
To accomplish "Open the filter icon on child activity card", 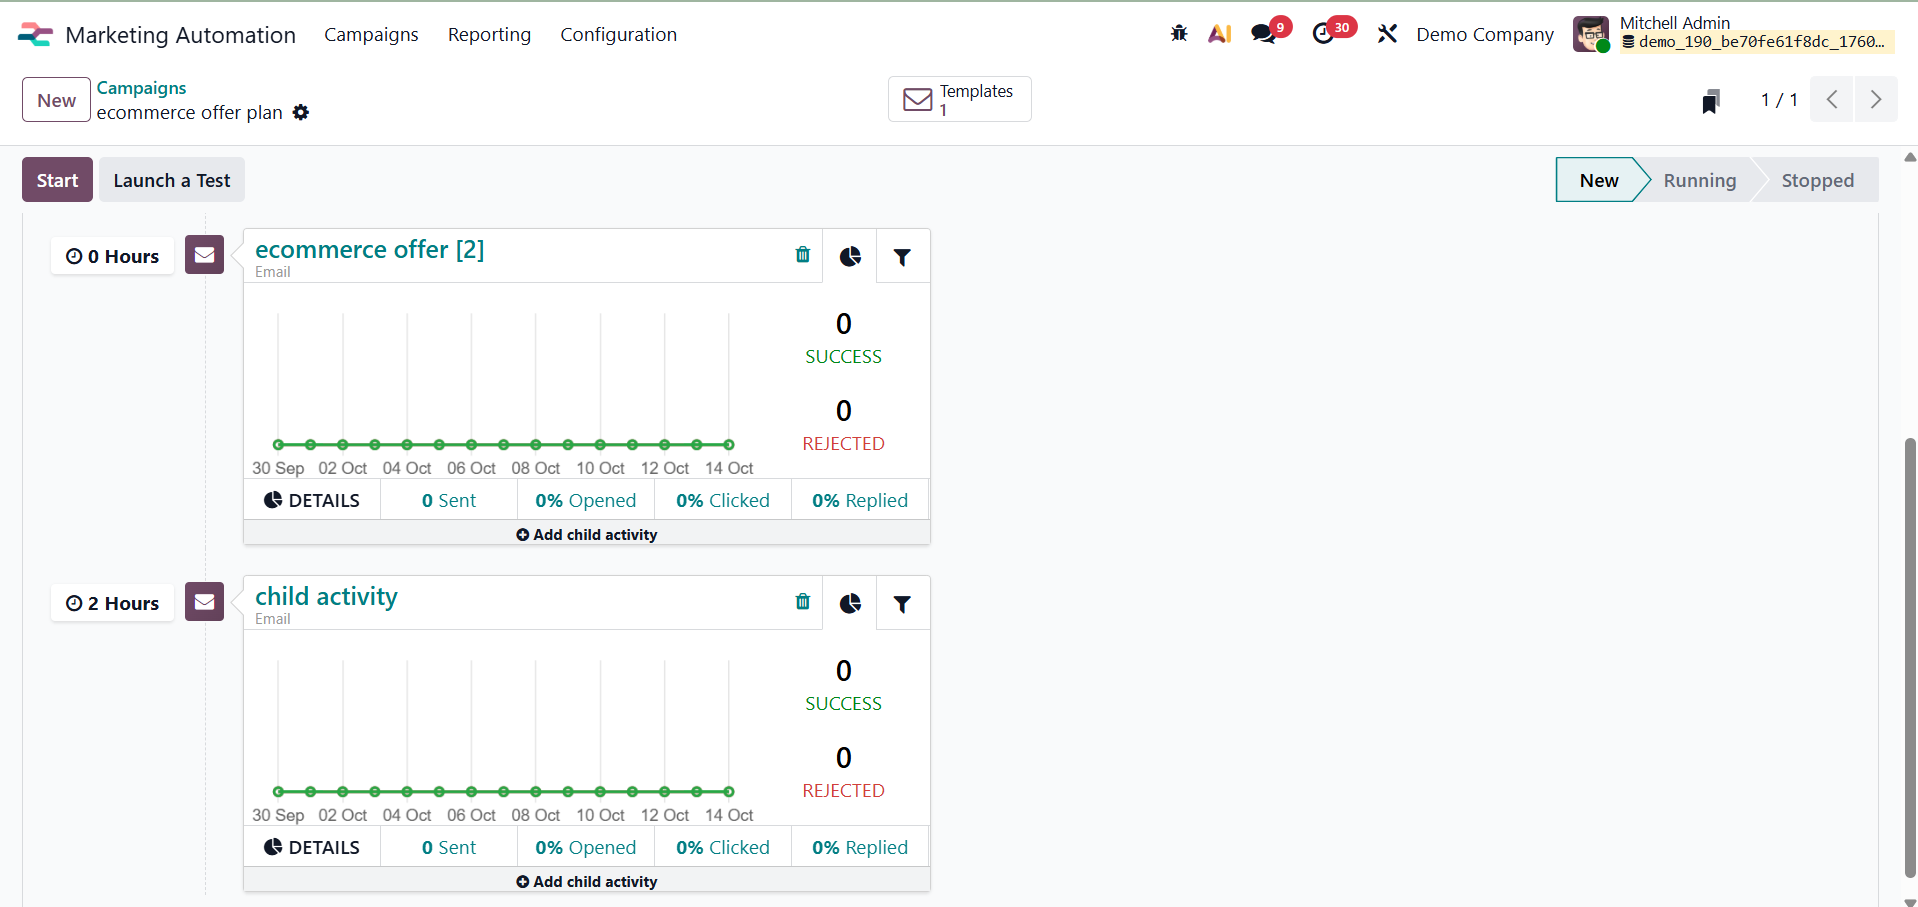I will (x=902, y=603).
